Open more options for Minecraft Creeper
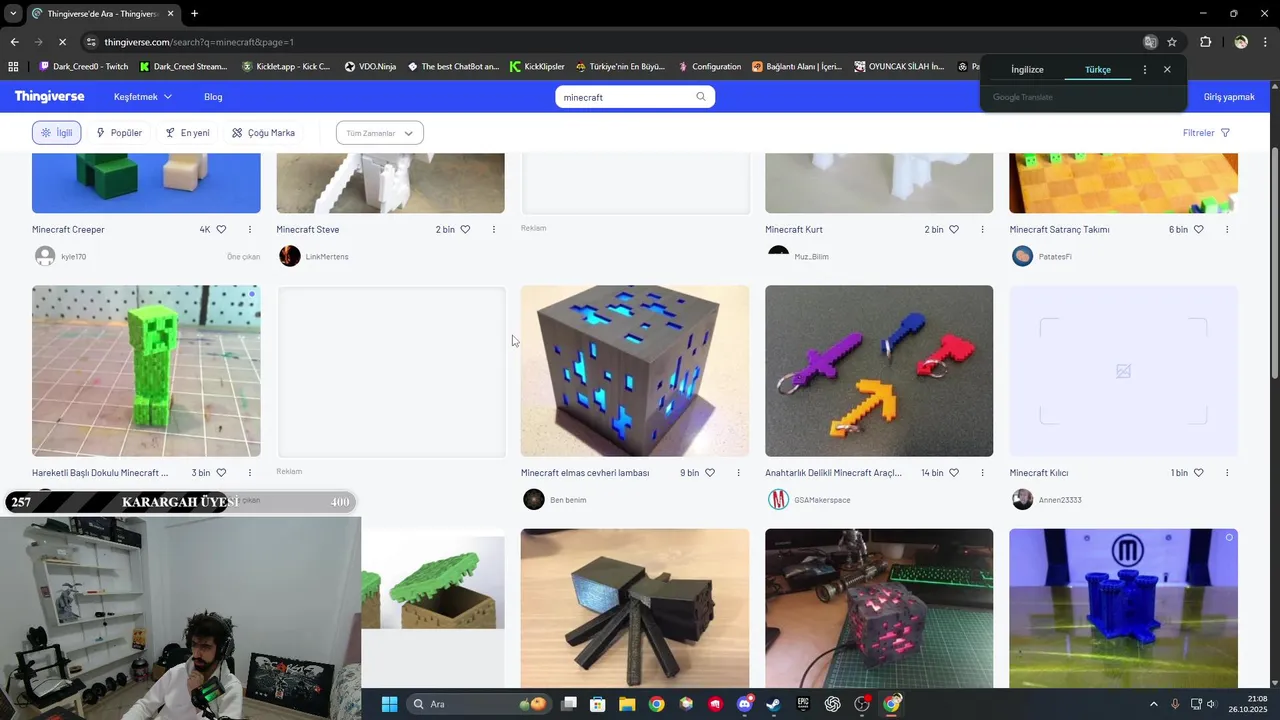The image size is (1280, 720). click(x=250, y=229)
